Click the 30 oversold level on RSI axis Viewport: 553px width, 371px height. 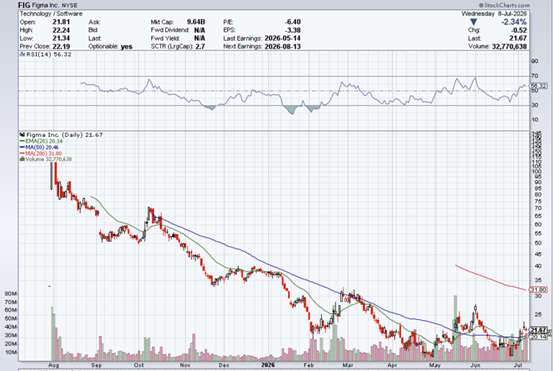click(x=535, y=105)
